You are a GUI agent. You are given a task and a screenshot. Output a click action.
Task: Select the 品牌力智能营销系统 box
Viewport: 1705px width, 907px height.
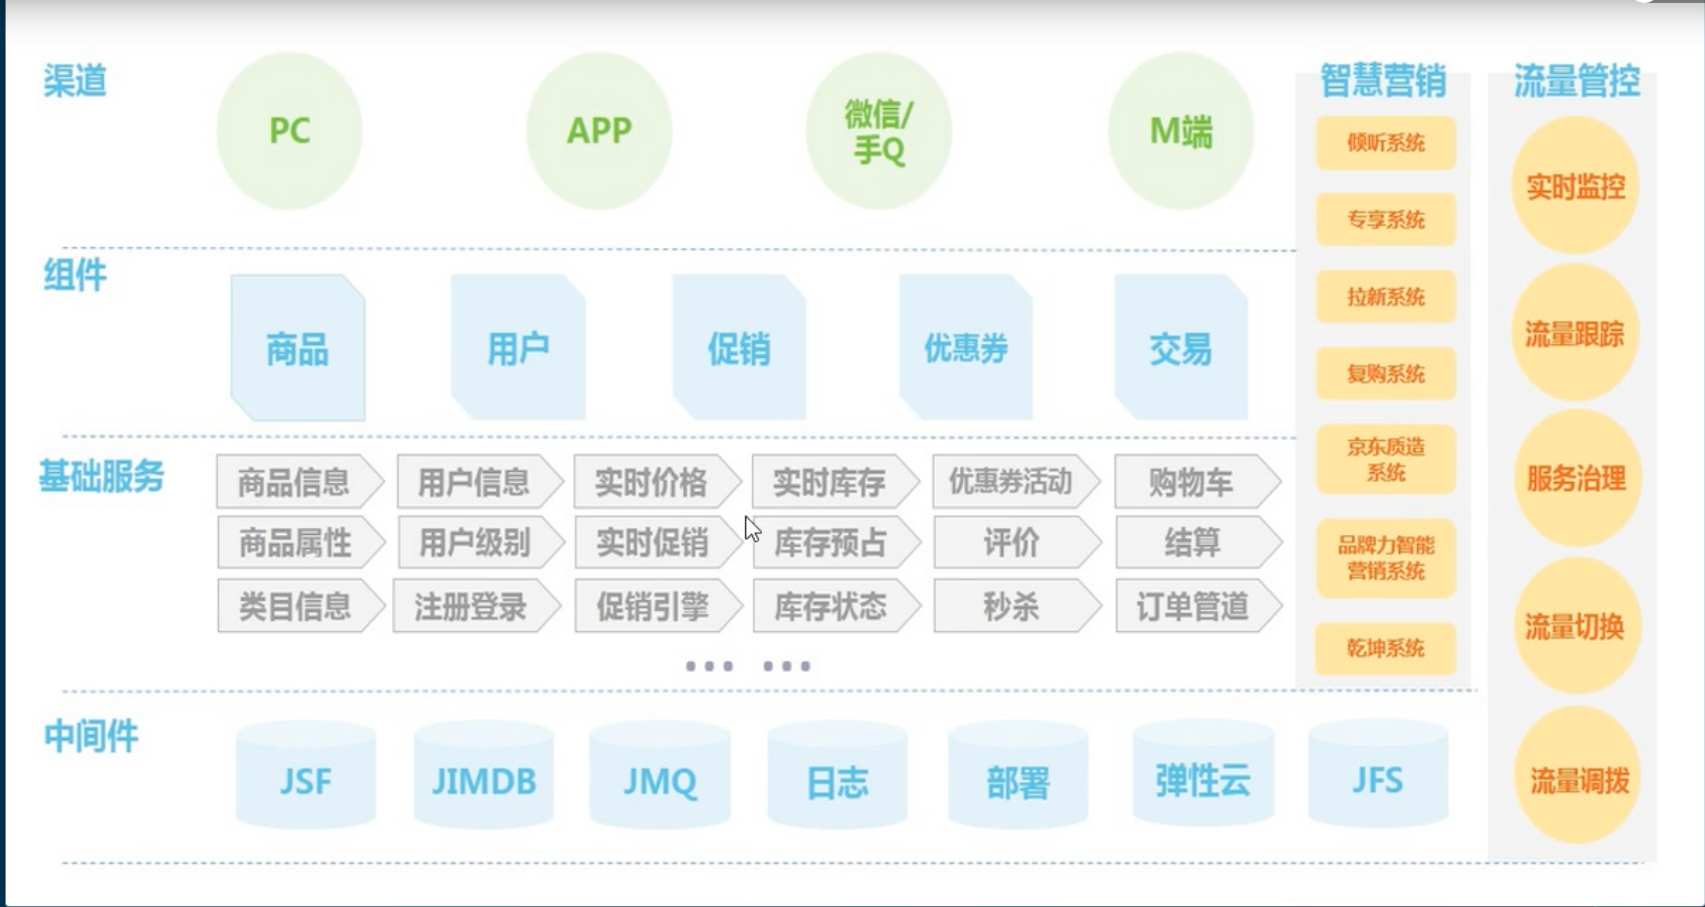[x=1386, y=558]
